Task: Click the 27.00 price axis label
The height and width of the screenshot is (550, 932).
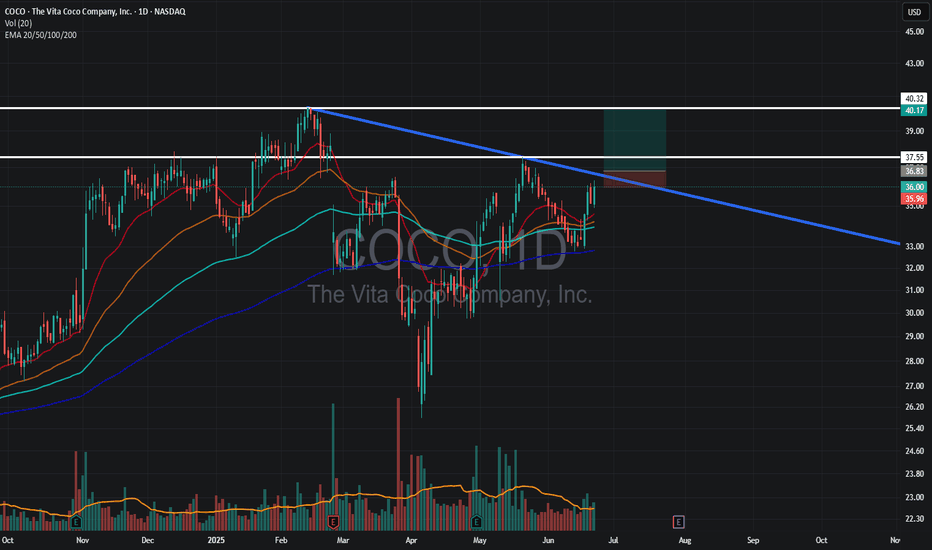Action: coord(914,386)
